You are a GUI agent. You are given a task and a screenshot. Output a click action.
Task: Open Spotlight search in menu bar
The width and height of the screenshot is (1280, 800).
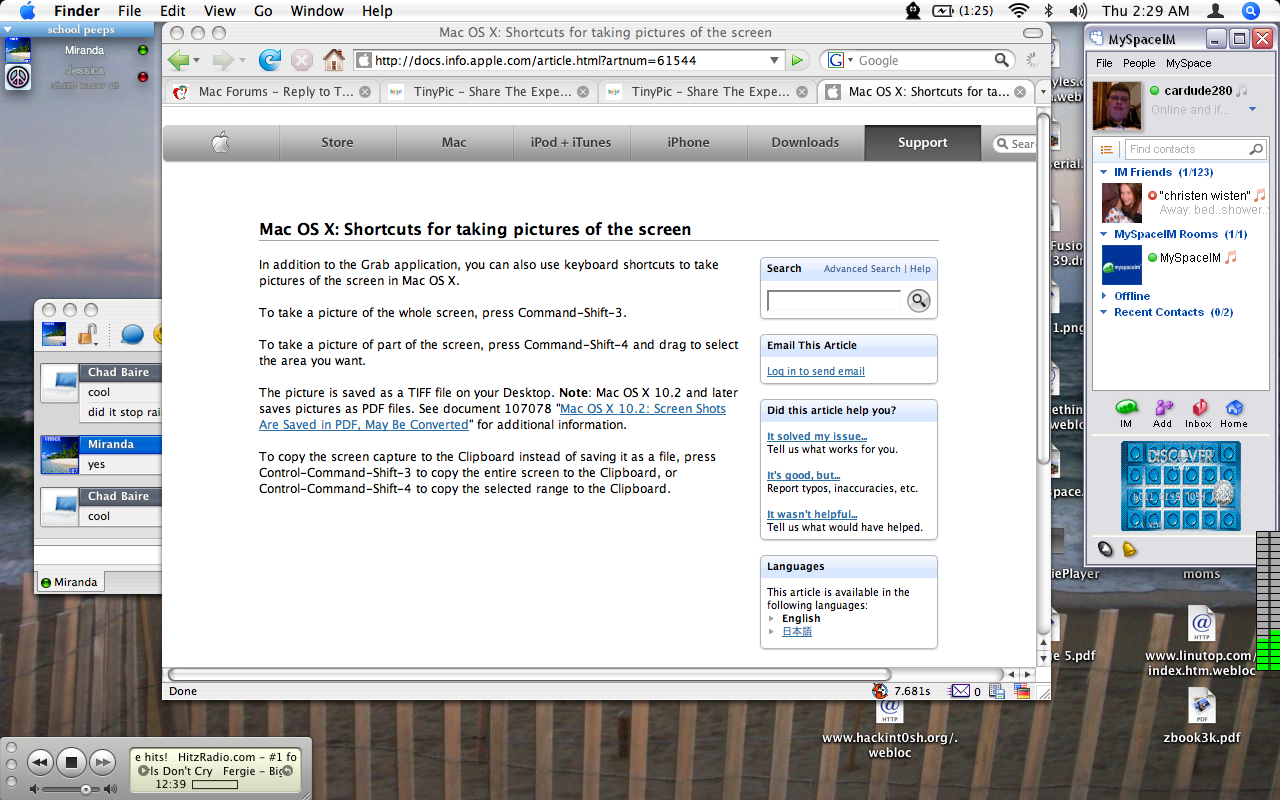pos(1250,11)
